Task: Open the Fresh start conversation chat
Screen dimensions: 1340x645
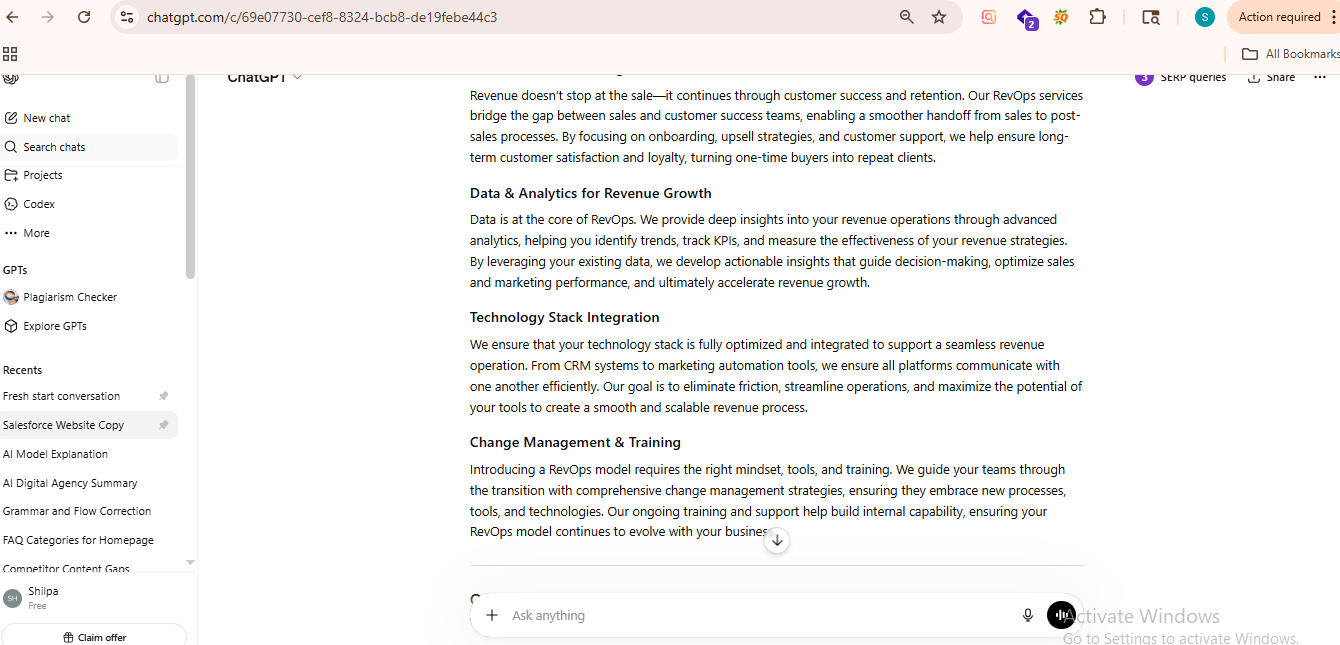Action: click(x=62, y=396)
